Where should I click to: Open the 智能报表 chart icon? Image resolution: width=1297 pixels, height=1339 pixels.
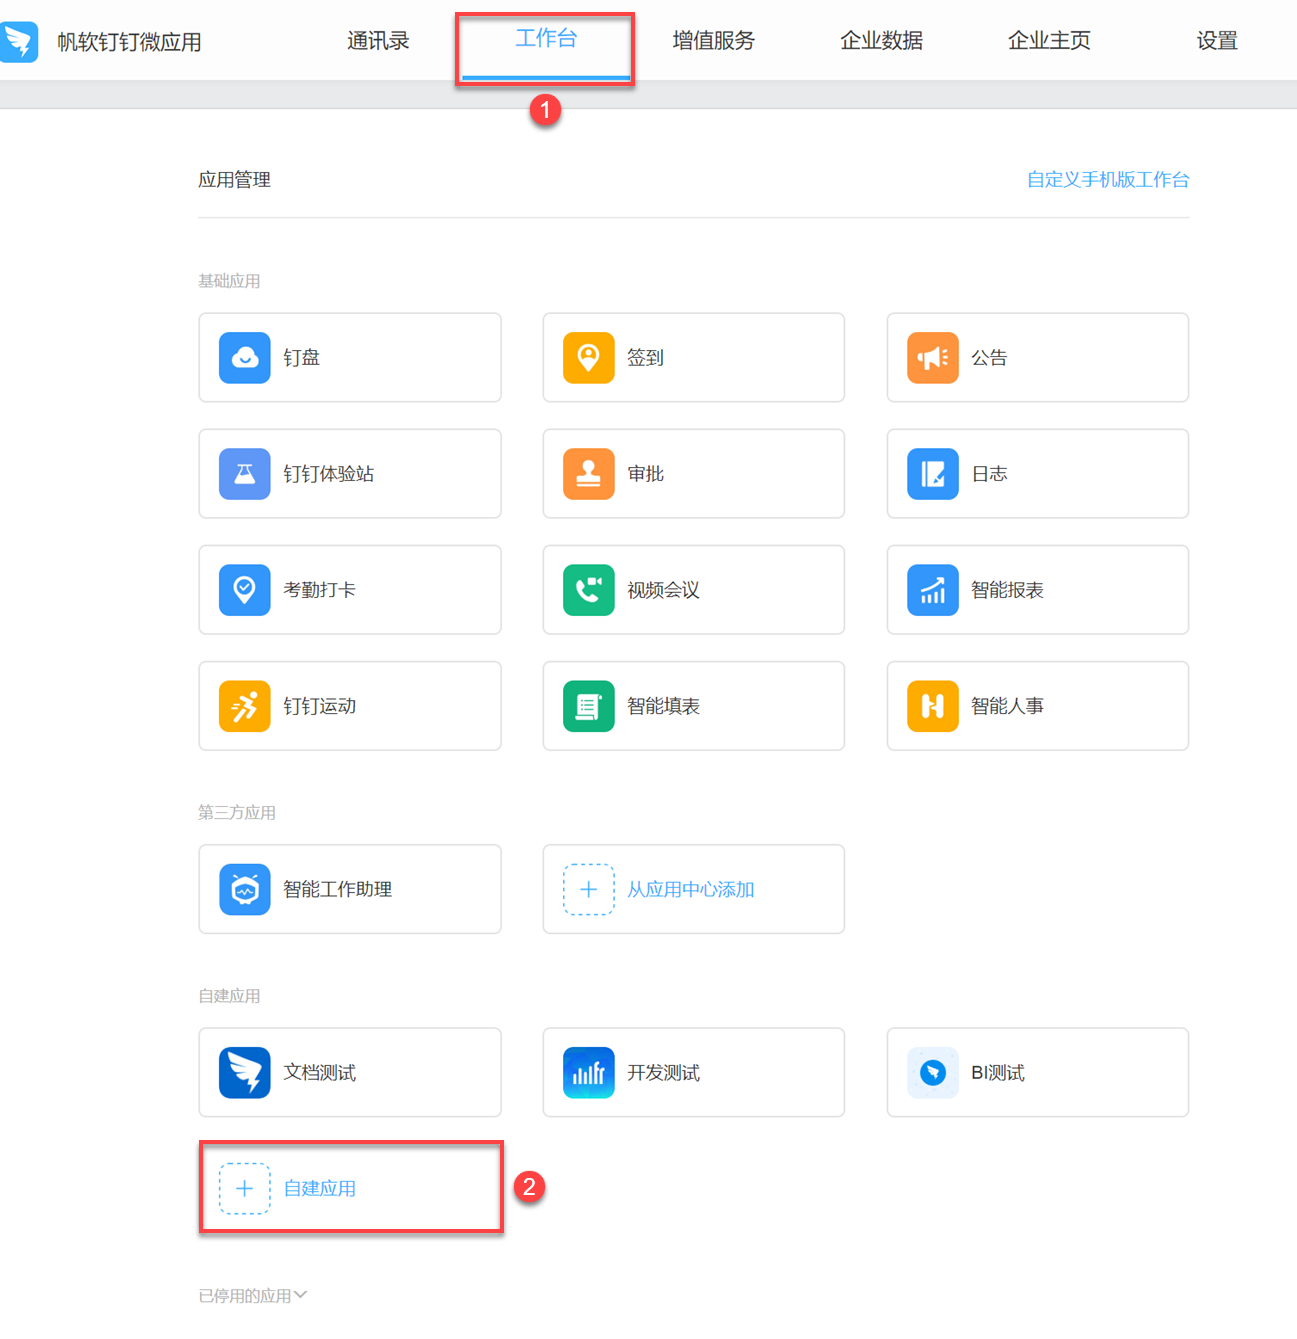click(x=933, y=590)
